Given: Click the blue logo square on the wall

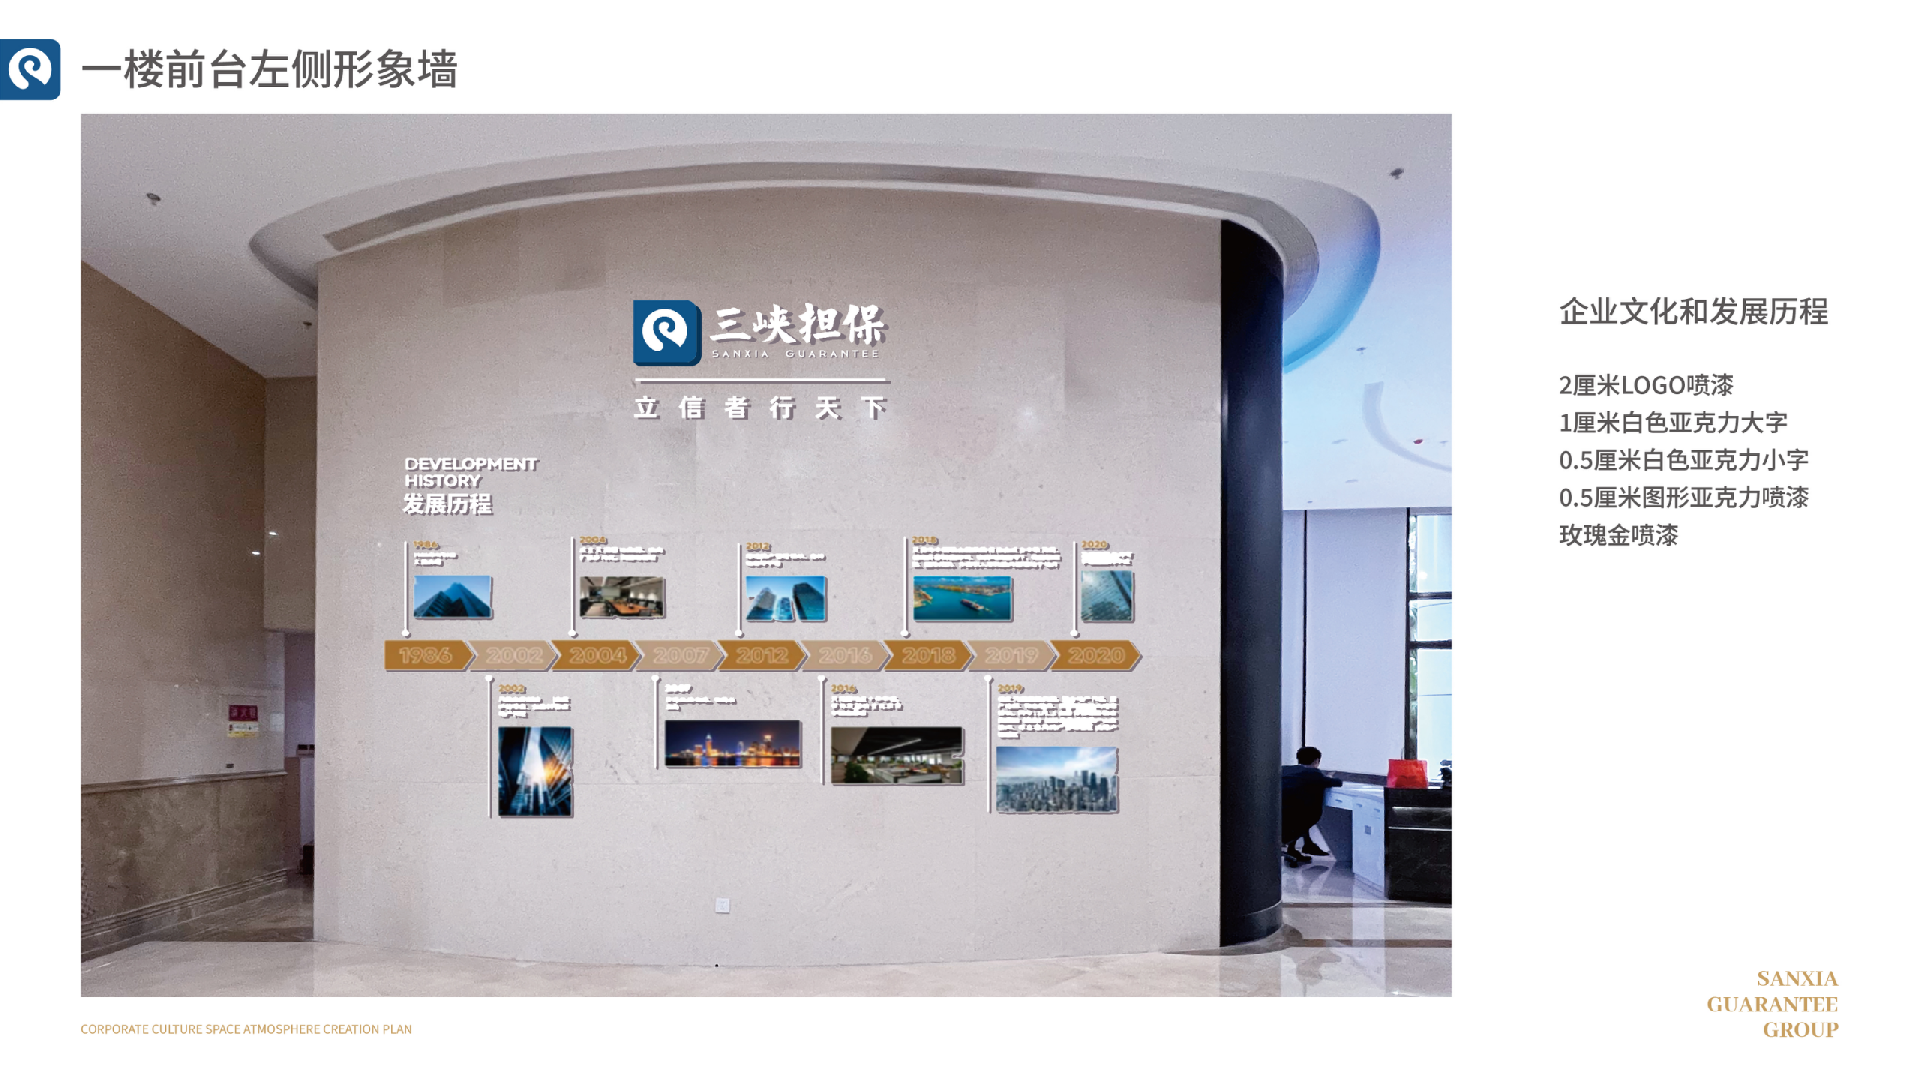Looking at the screenshot, I should pos(666,332).
